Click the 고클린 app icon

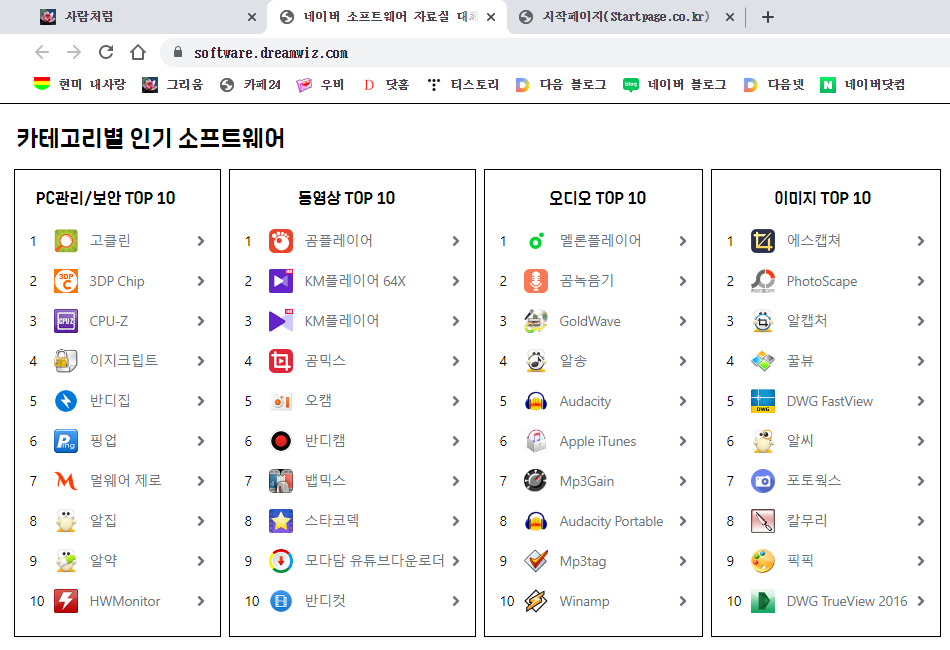(65, 241)
